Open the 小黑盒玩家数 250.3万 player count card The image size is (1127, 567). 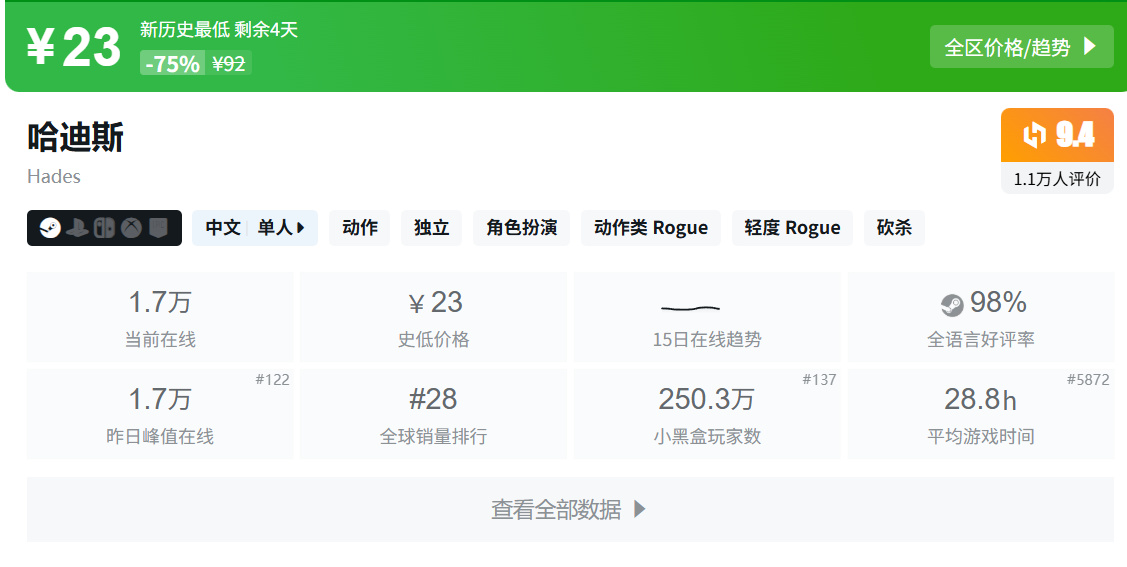point(707,414)
